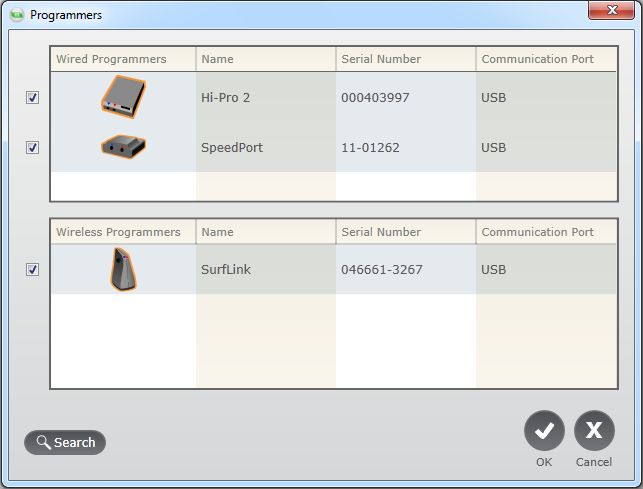The height and width of the screenshot is (489, 643).
Task: Click wireless table Serial Number header
Action: pyautogui.click(x=406, y=232)
